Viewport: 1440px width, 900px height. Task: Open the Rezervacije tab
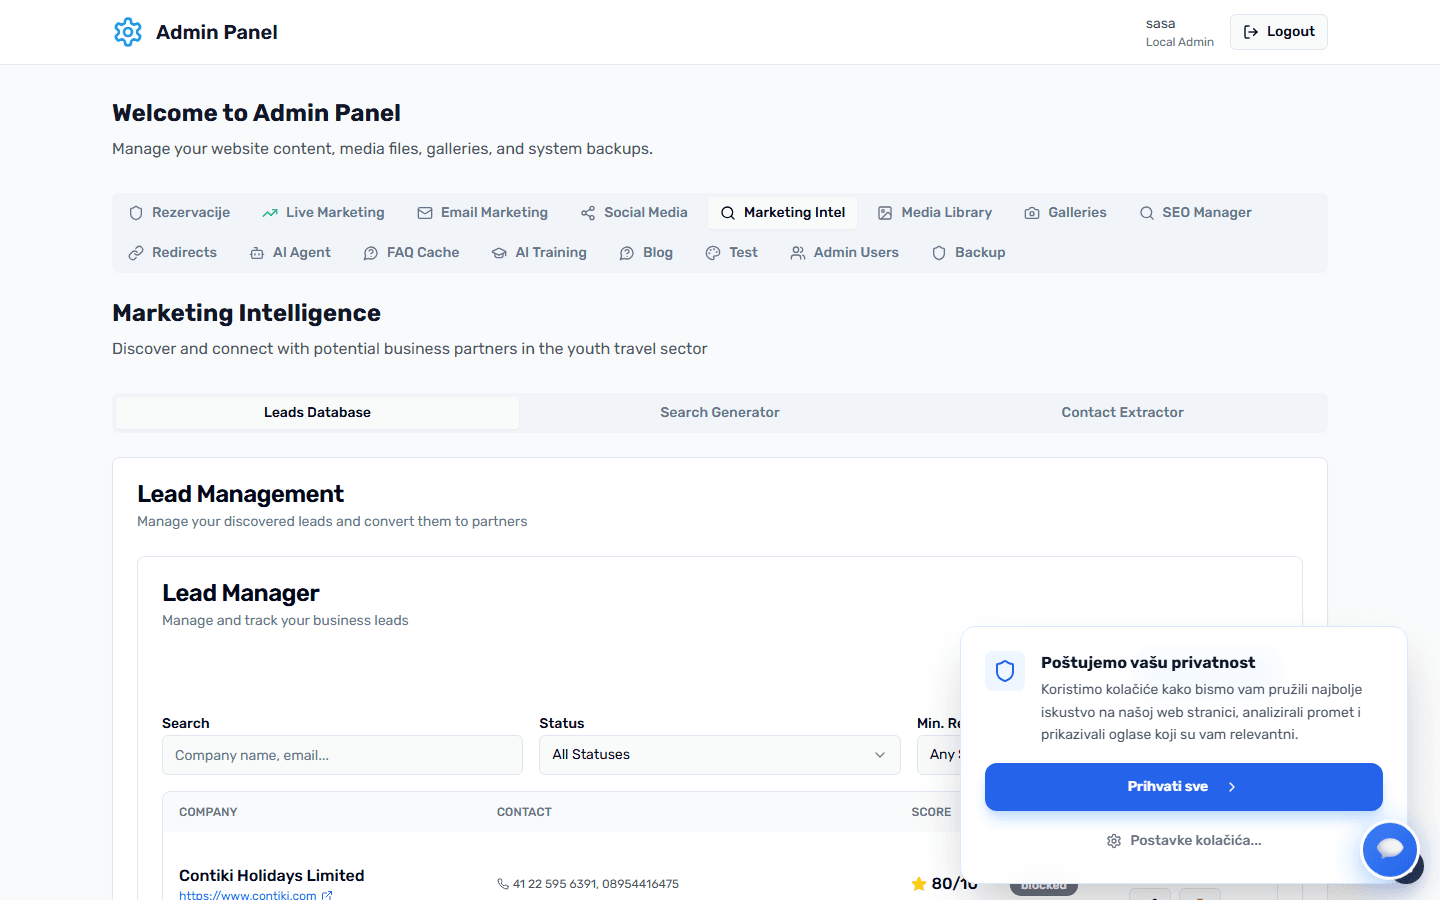coord(180,213)
